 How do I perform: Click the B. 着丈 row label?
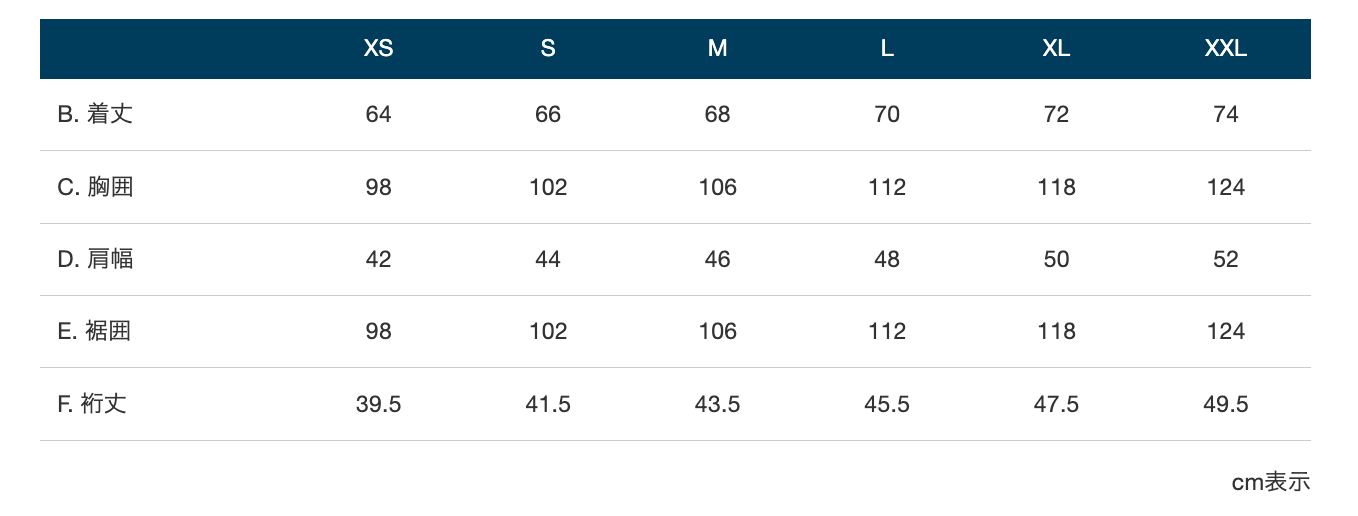click(x=95, y=114)
